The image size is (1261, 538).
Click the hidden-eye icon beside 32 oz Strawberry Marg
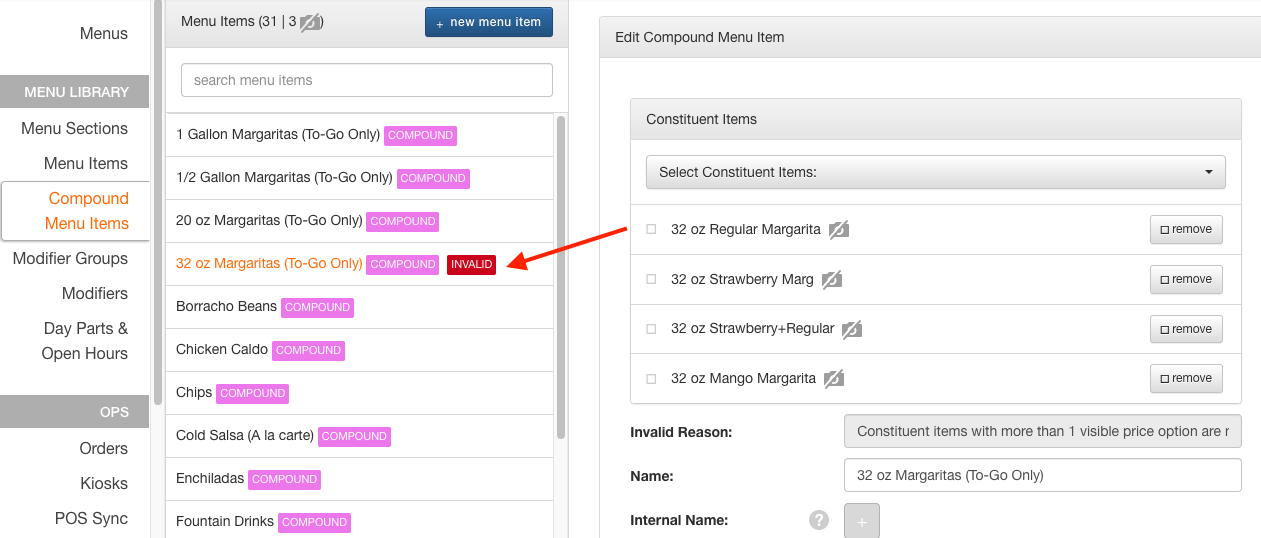[x=832, y=280]
